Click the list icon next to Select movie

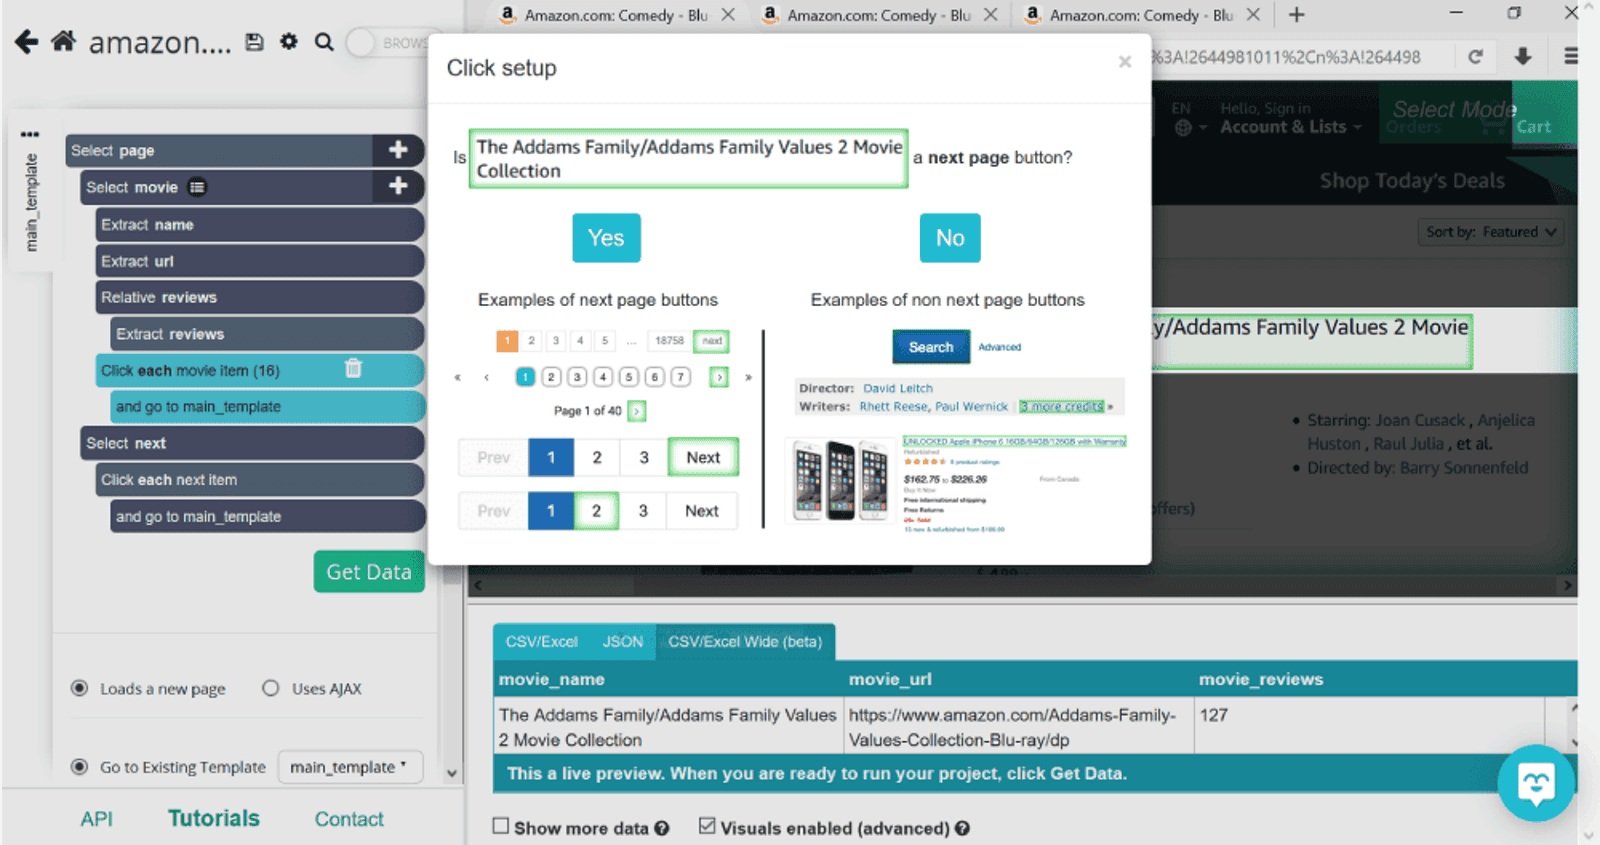coord(197,187)
